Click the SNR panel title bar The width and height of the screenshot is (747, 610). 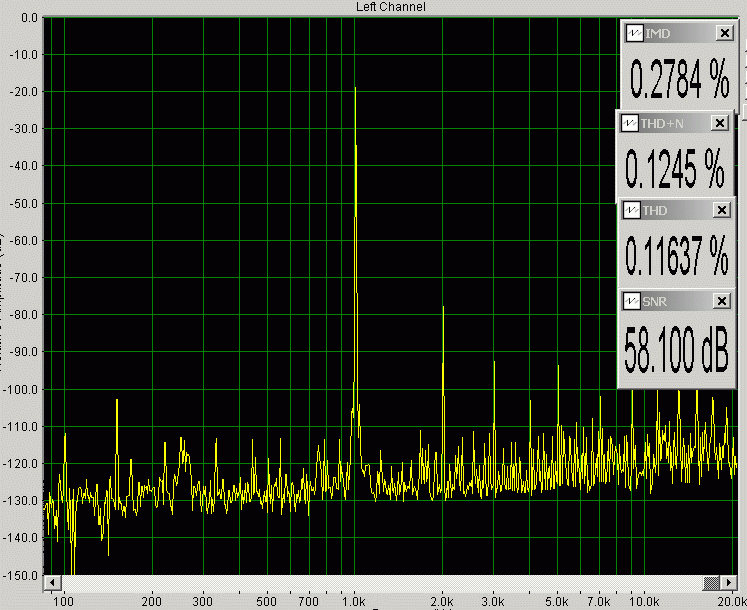coord(676,301)
